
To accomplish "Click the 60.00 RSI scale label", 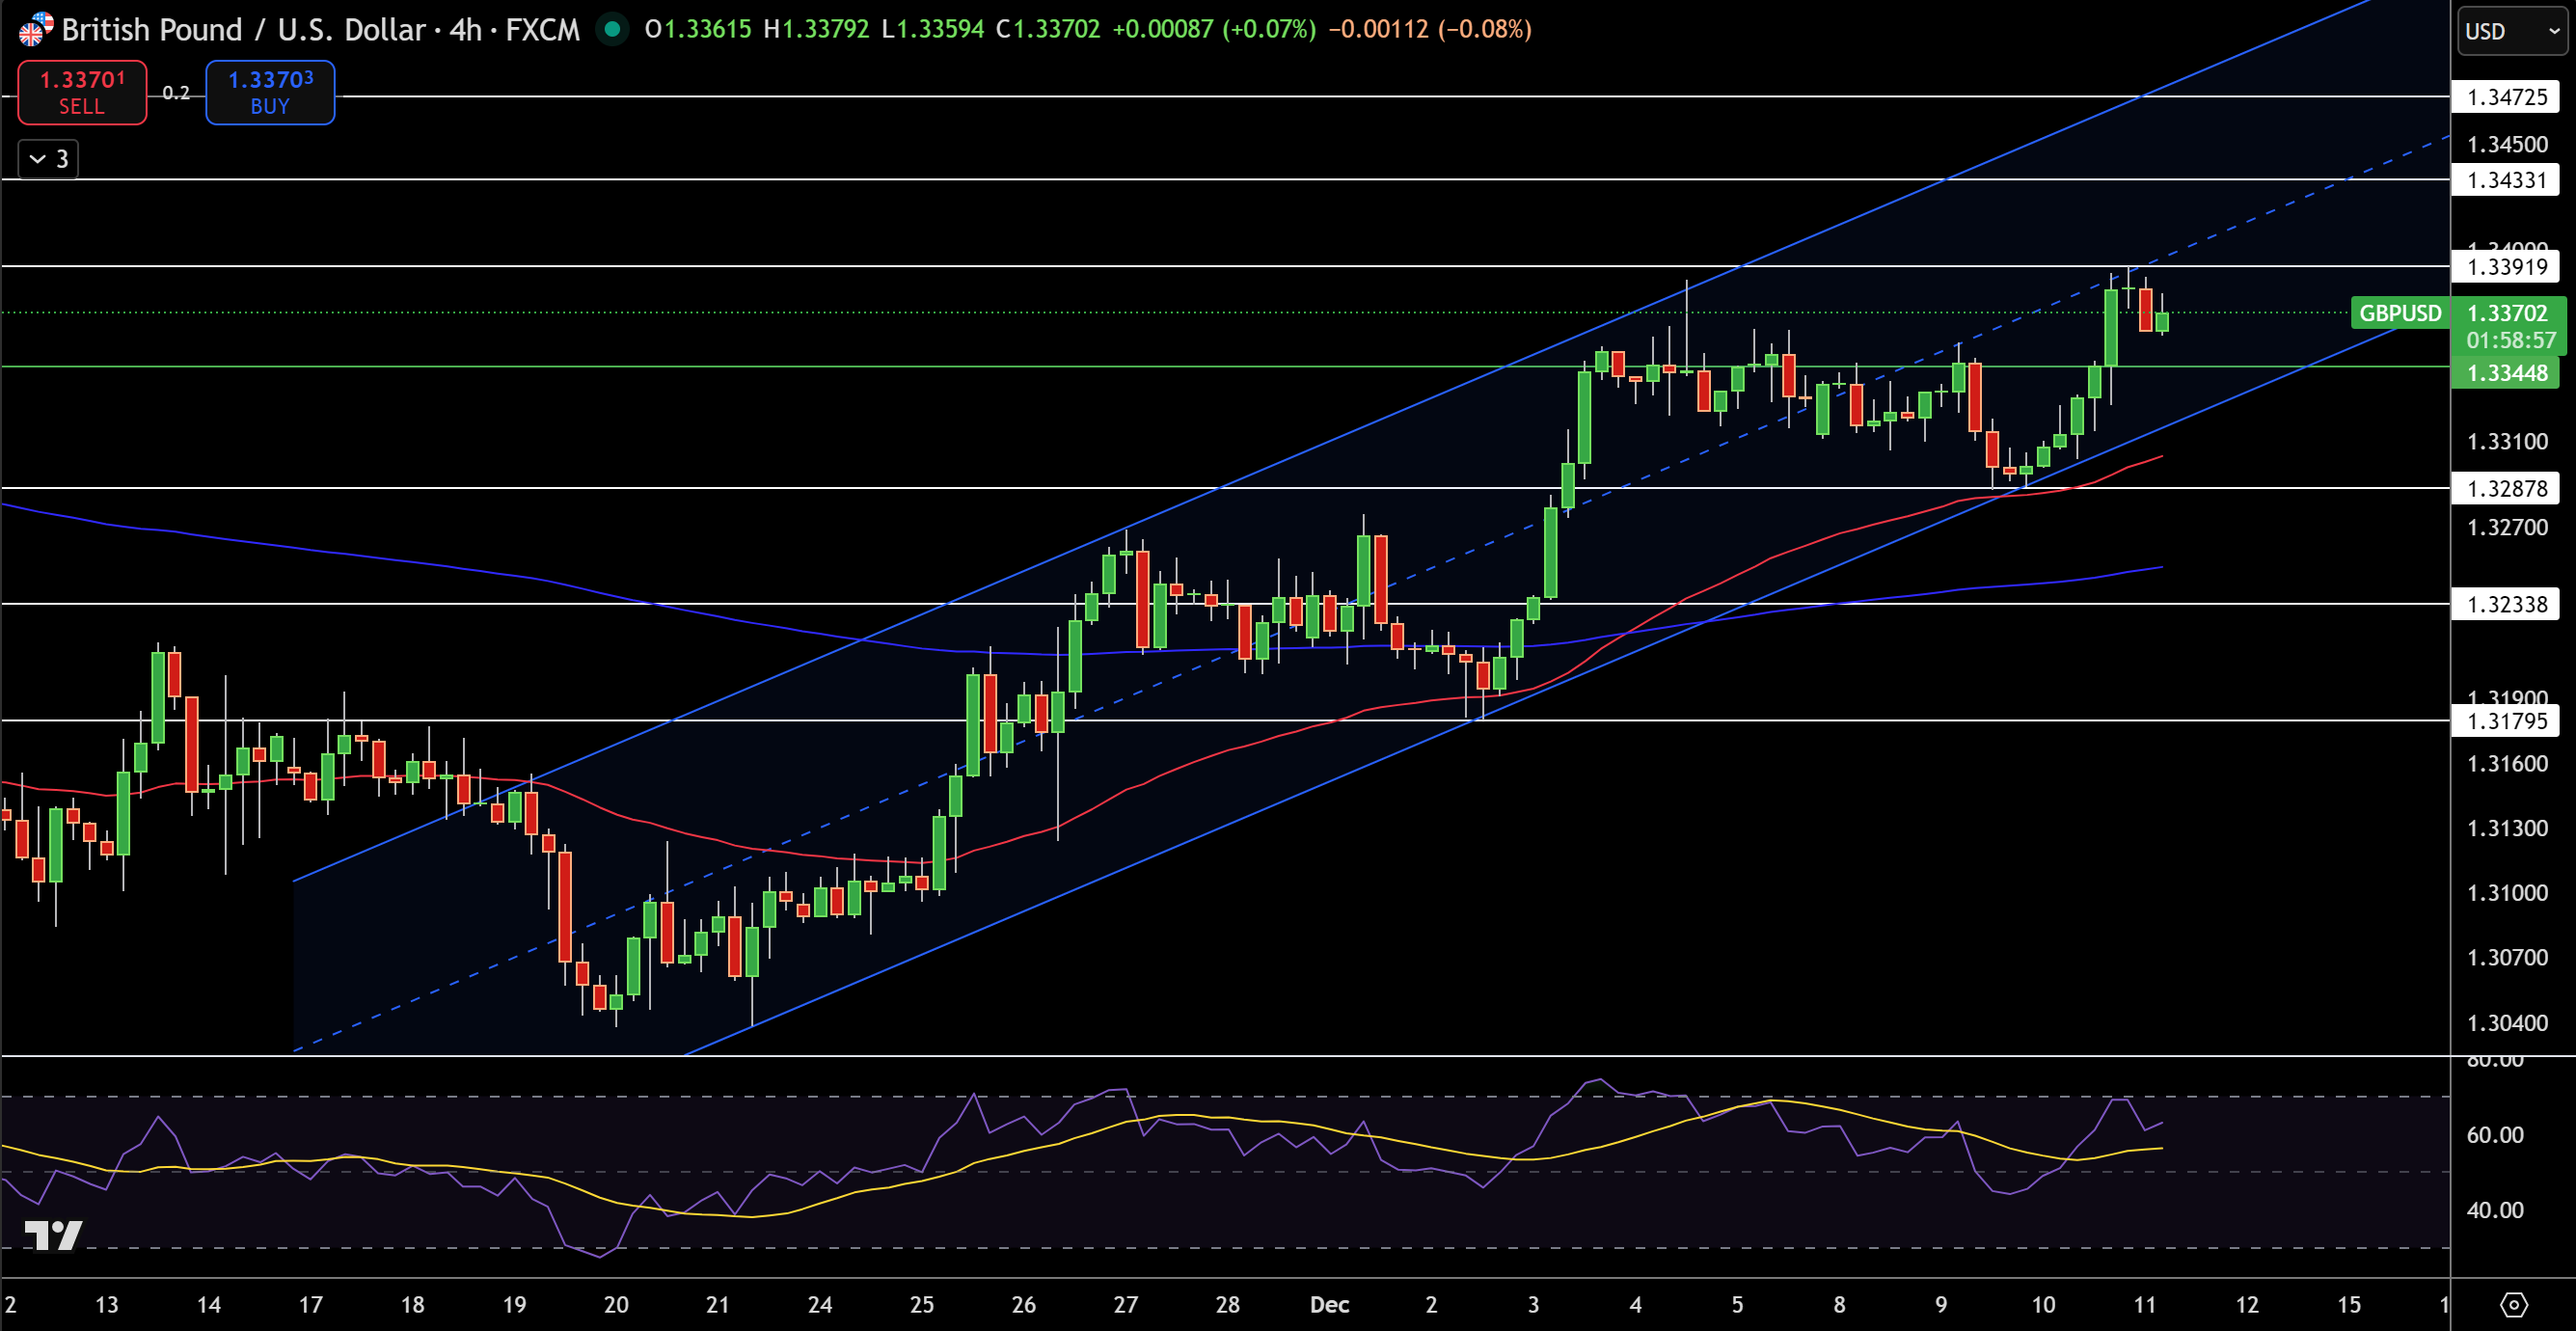I will coord(2494,1135).
